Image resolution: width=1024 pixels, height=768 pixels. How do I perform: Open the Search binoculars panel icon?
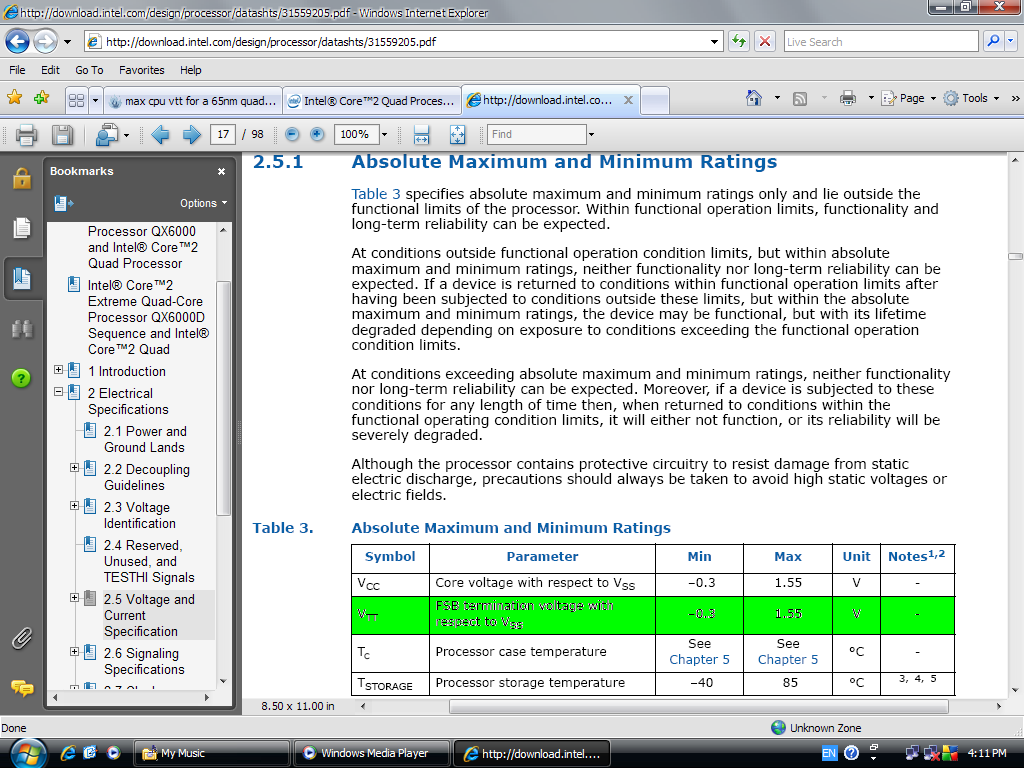coord(22,328)
